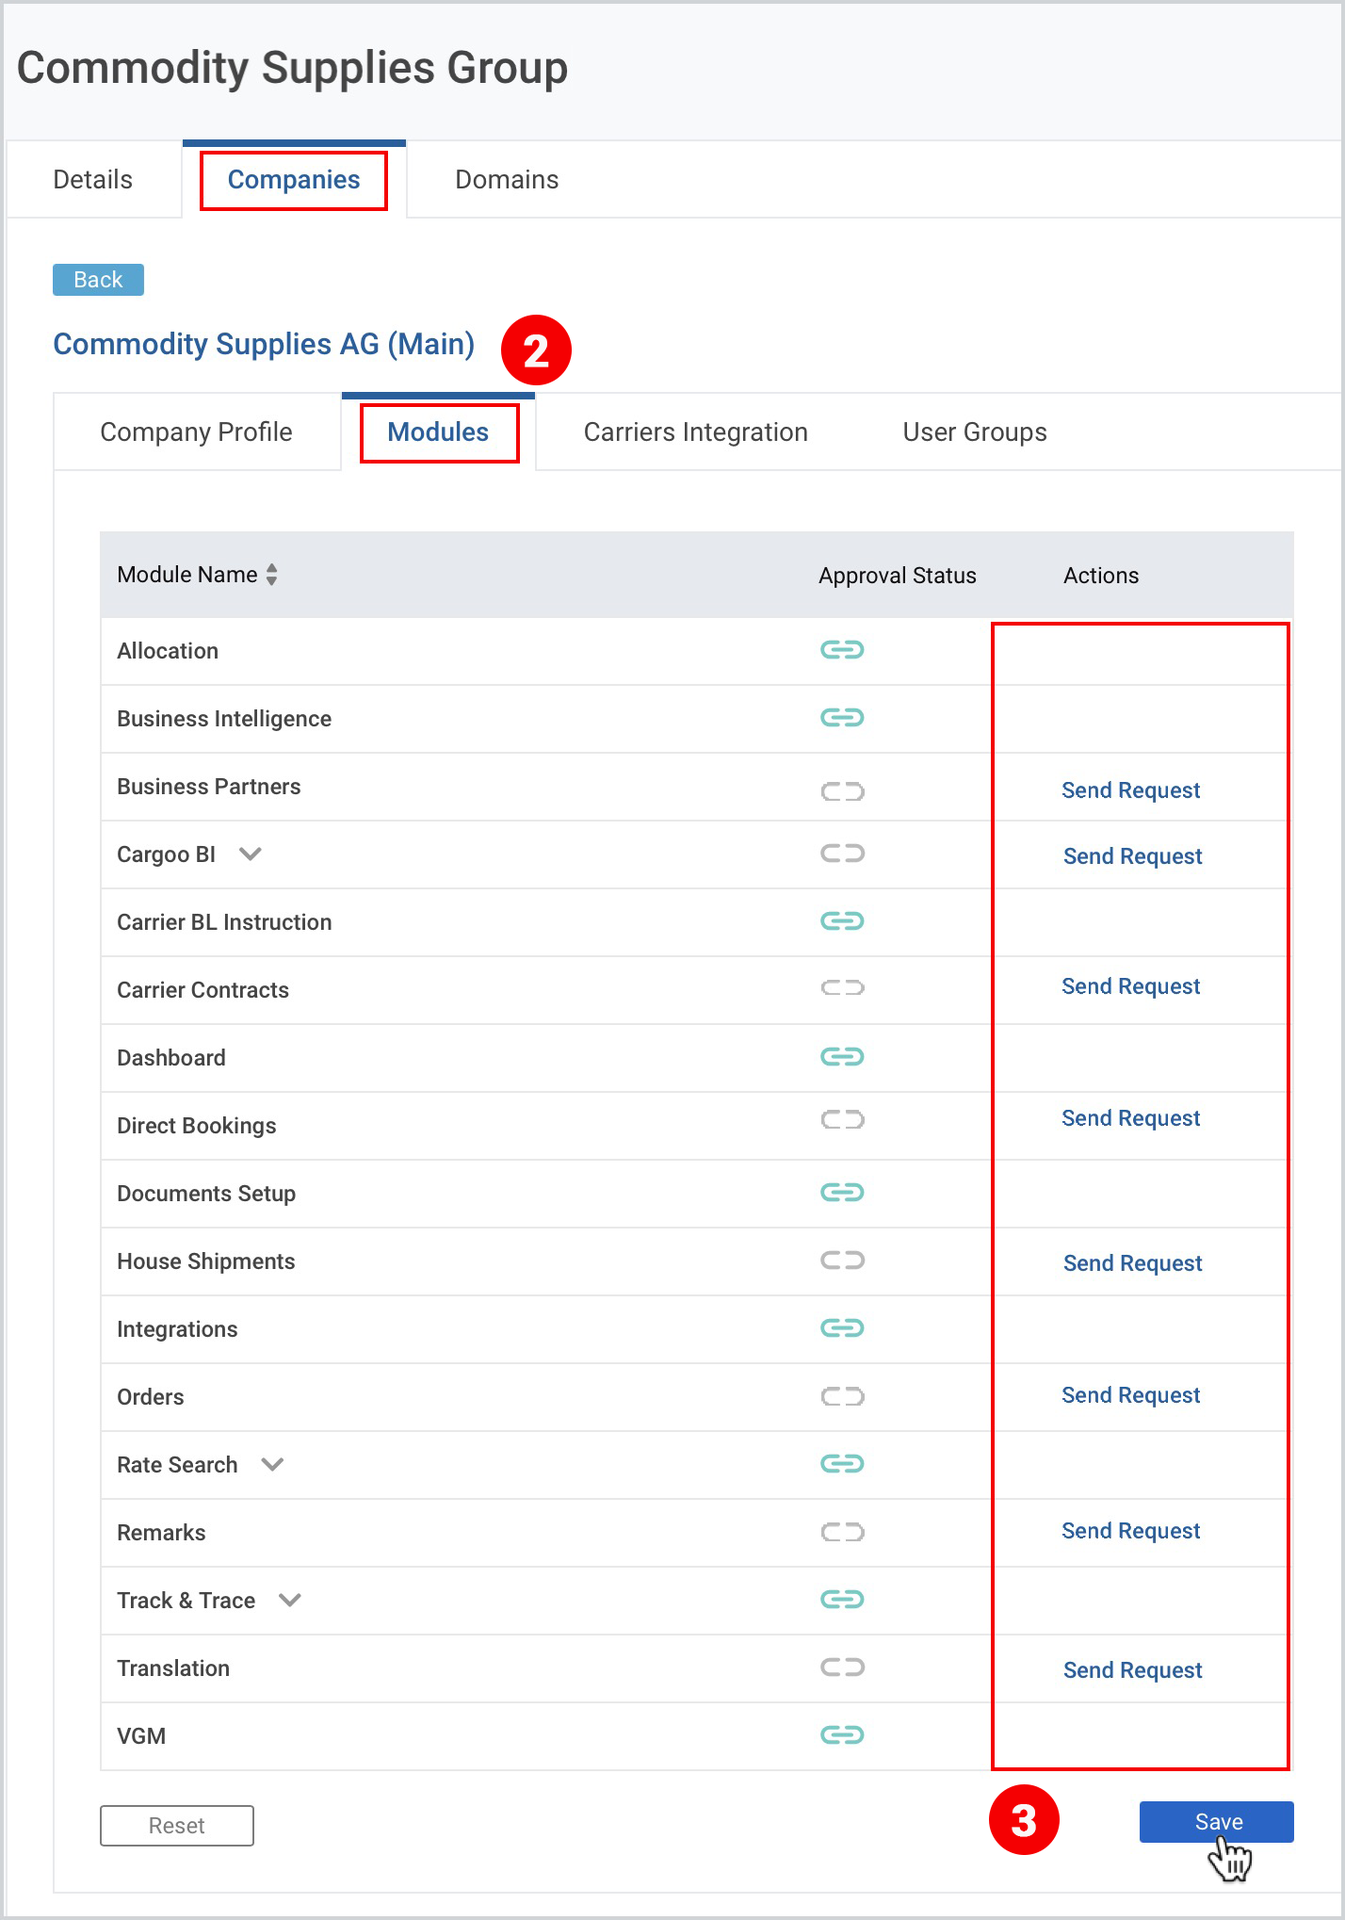
Task: Expand the Cargoo BI module row
Action: 250,854
